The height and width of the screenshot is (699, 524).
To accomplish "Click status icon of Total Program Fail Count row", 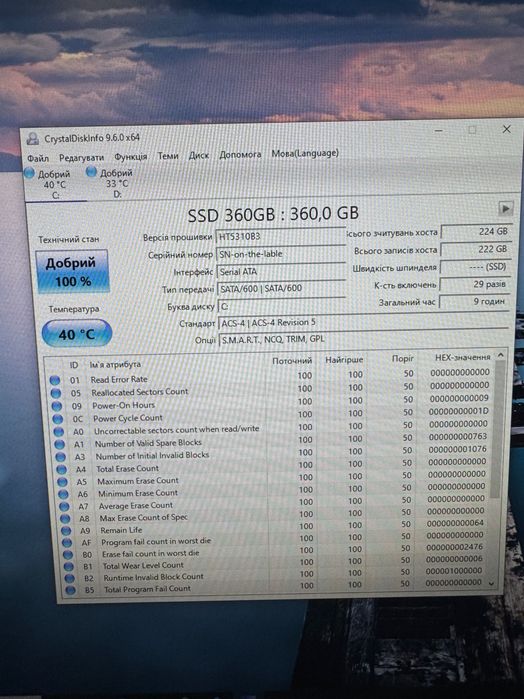I will click(70, 590).
